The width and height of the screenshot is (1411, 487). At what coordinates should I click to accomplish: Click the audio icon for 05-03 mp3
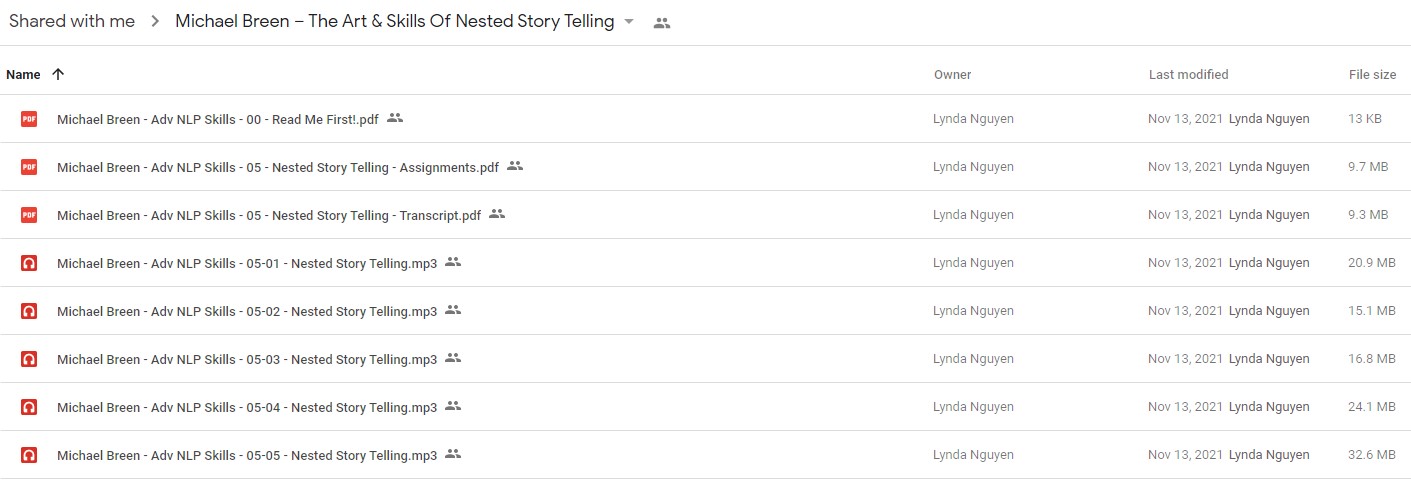click(29, 359)
